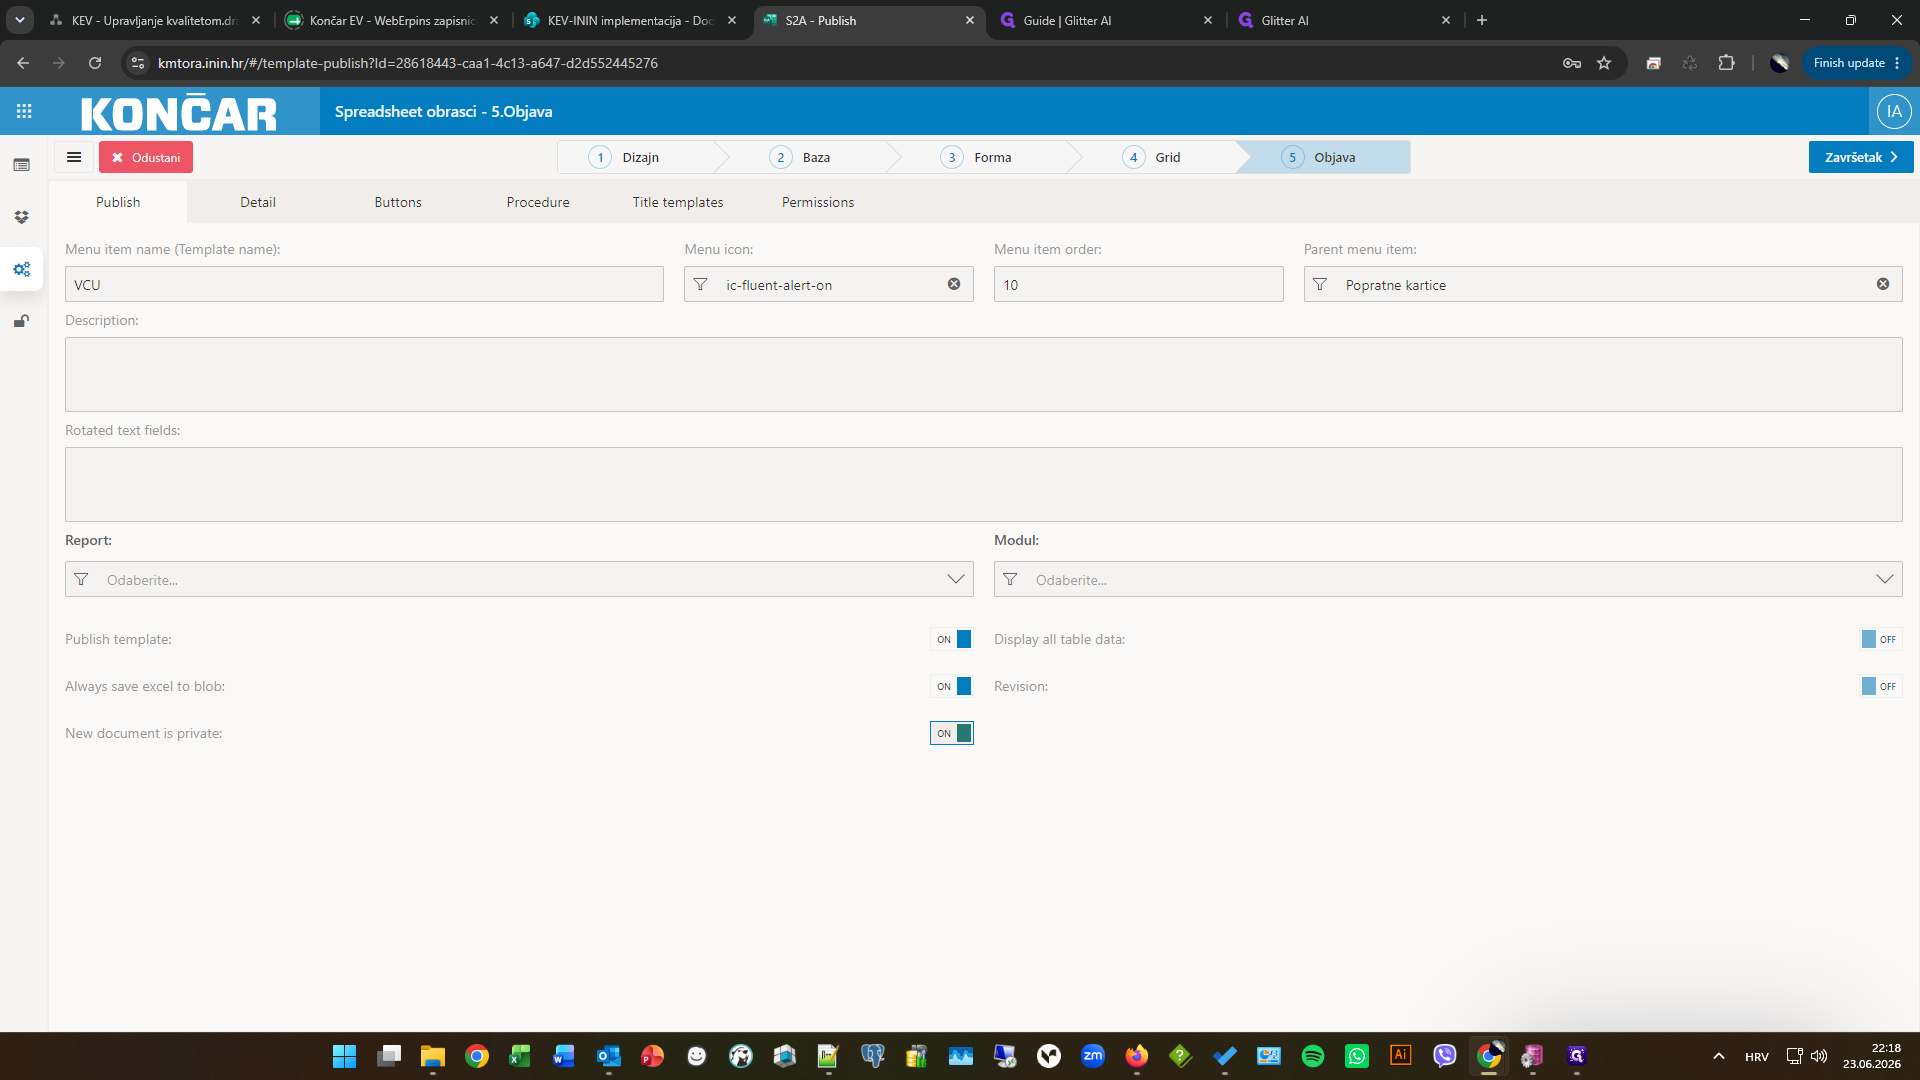Click the Menu item order input field
1920x1080 pixels.
[x=1139, y=284]
